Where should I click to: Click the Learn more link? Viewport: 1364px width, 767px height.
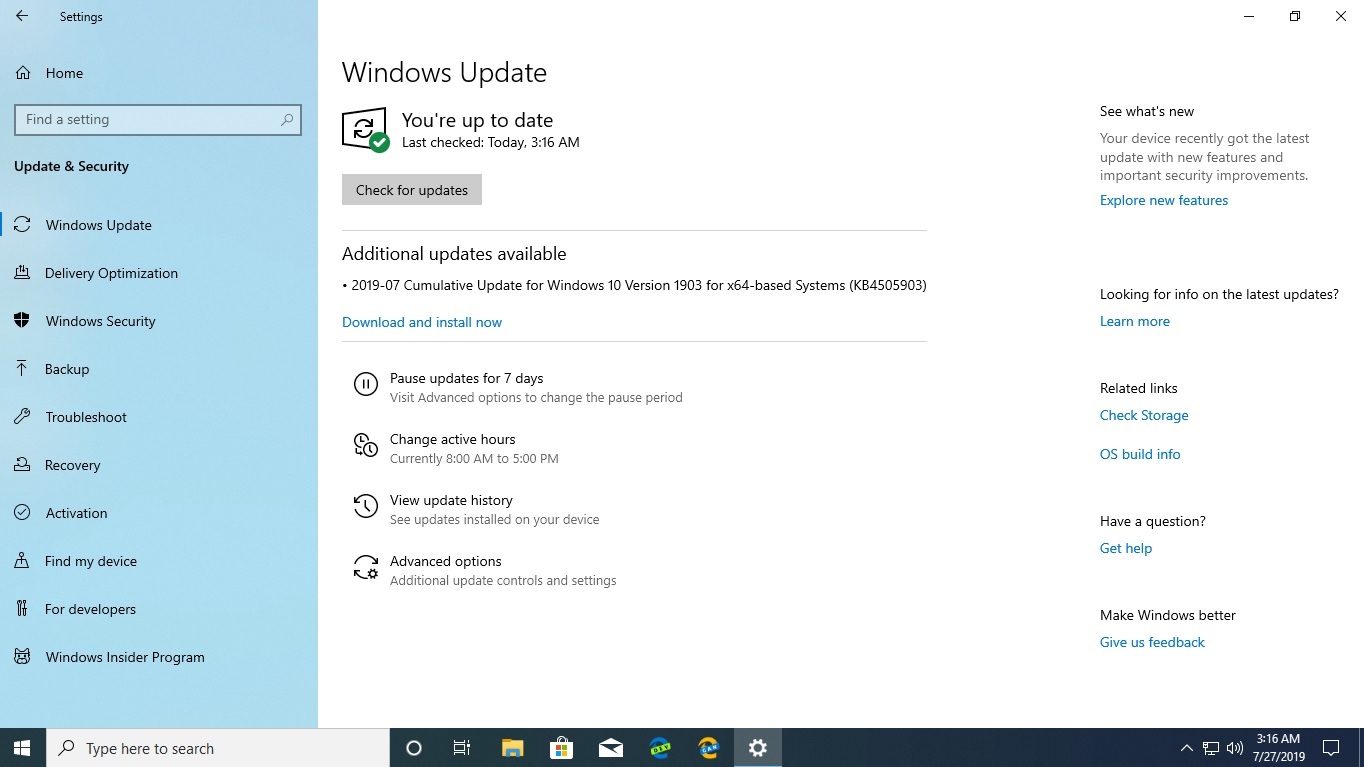tap(1135, 321)
